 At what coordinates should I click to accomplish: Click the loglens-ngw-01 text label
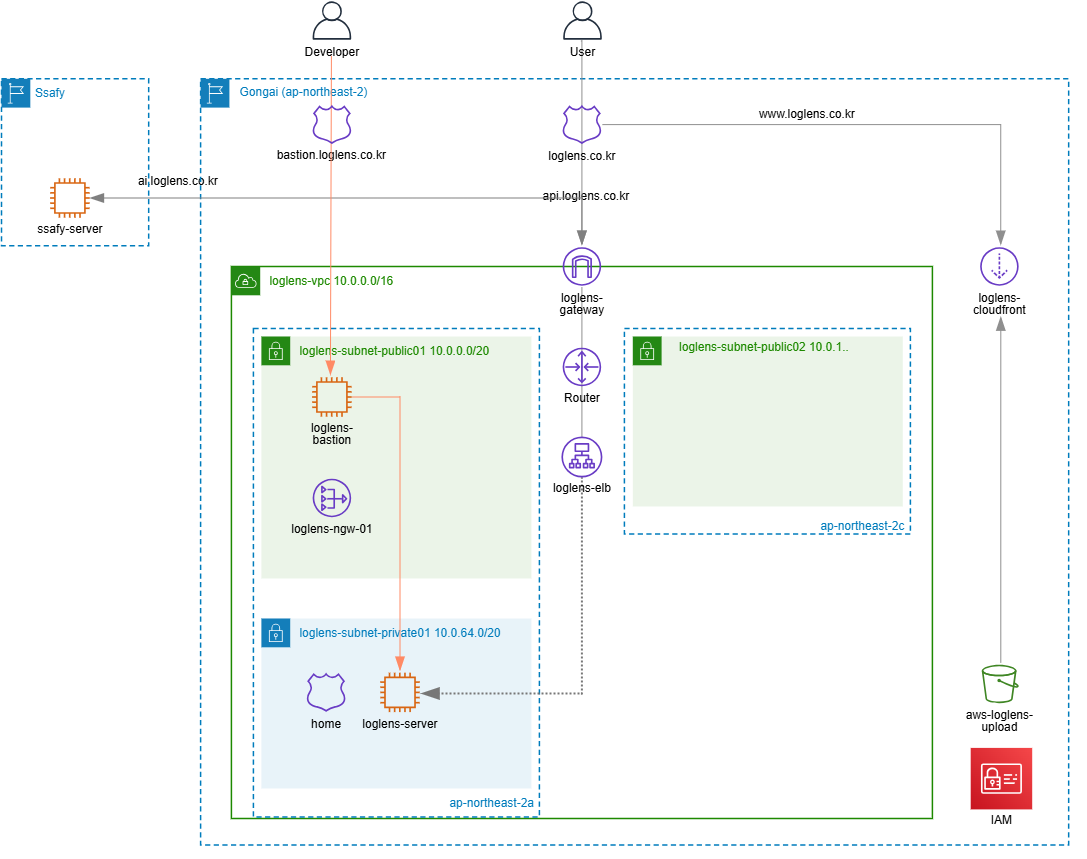[331, 529]
